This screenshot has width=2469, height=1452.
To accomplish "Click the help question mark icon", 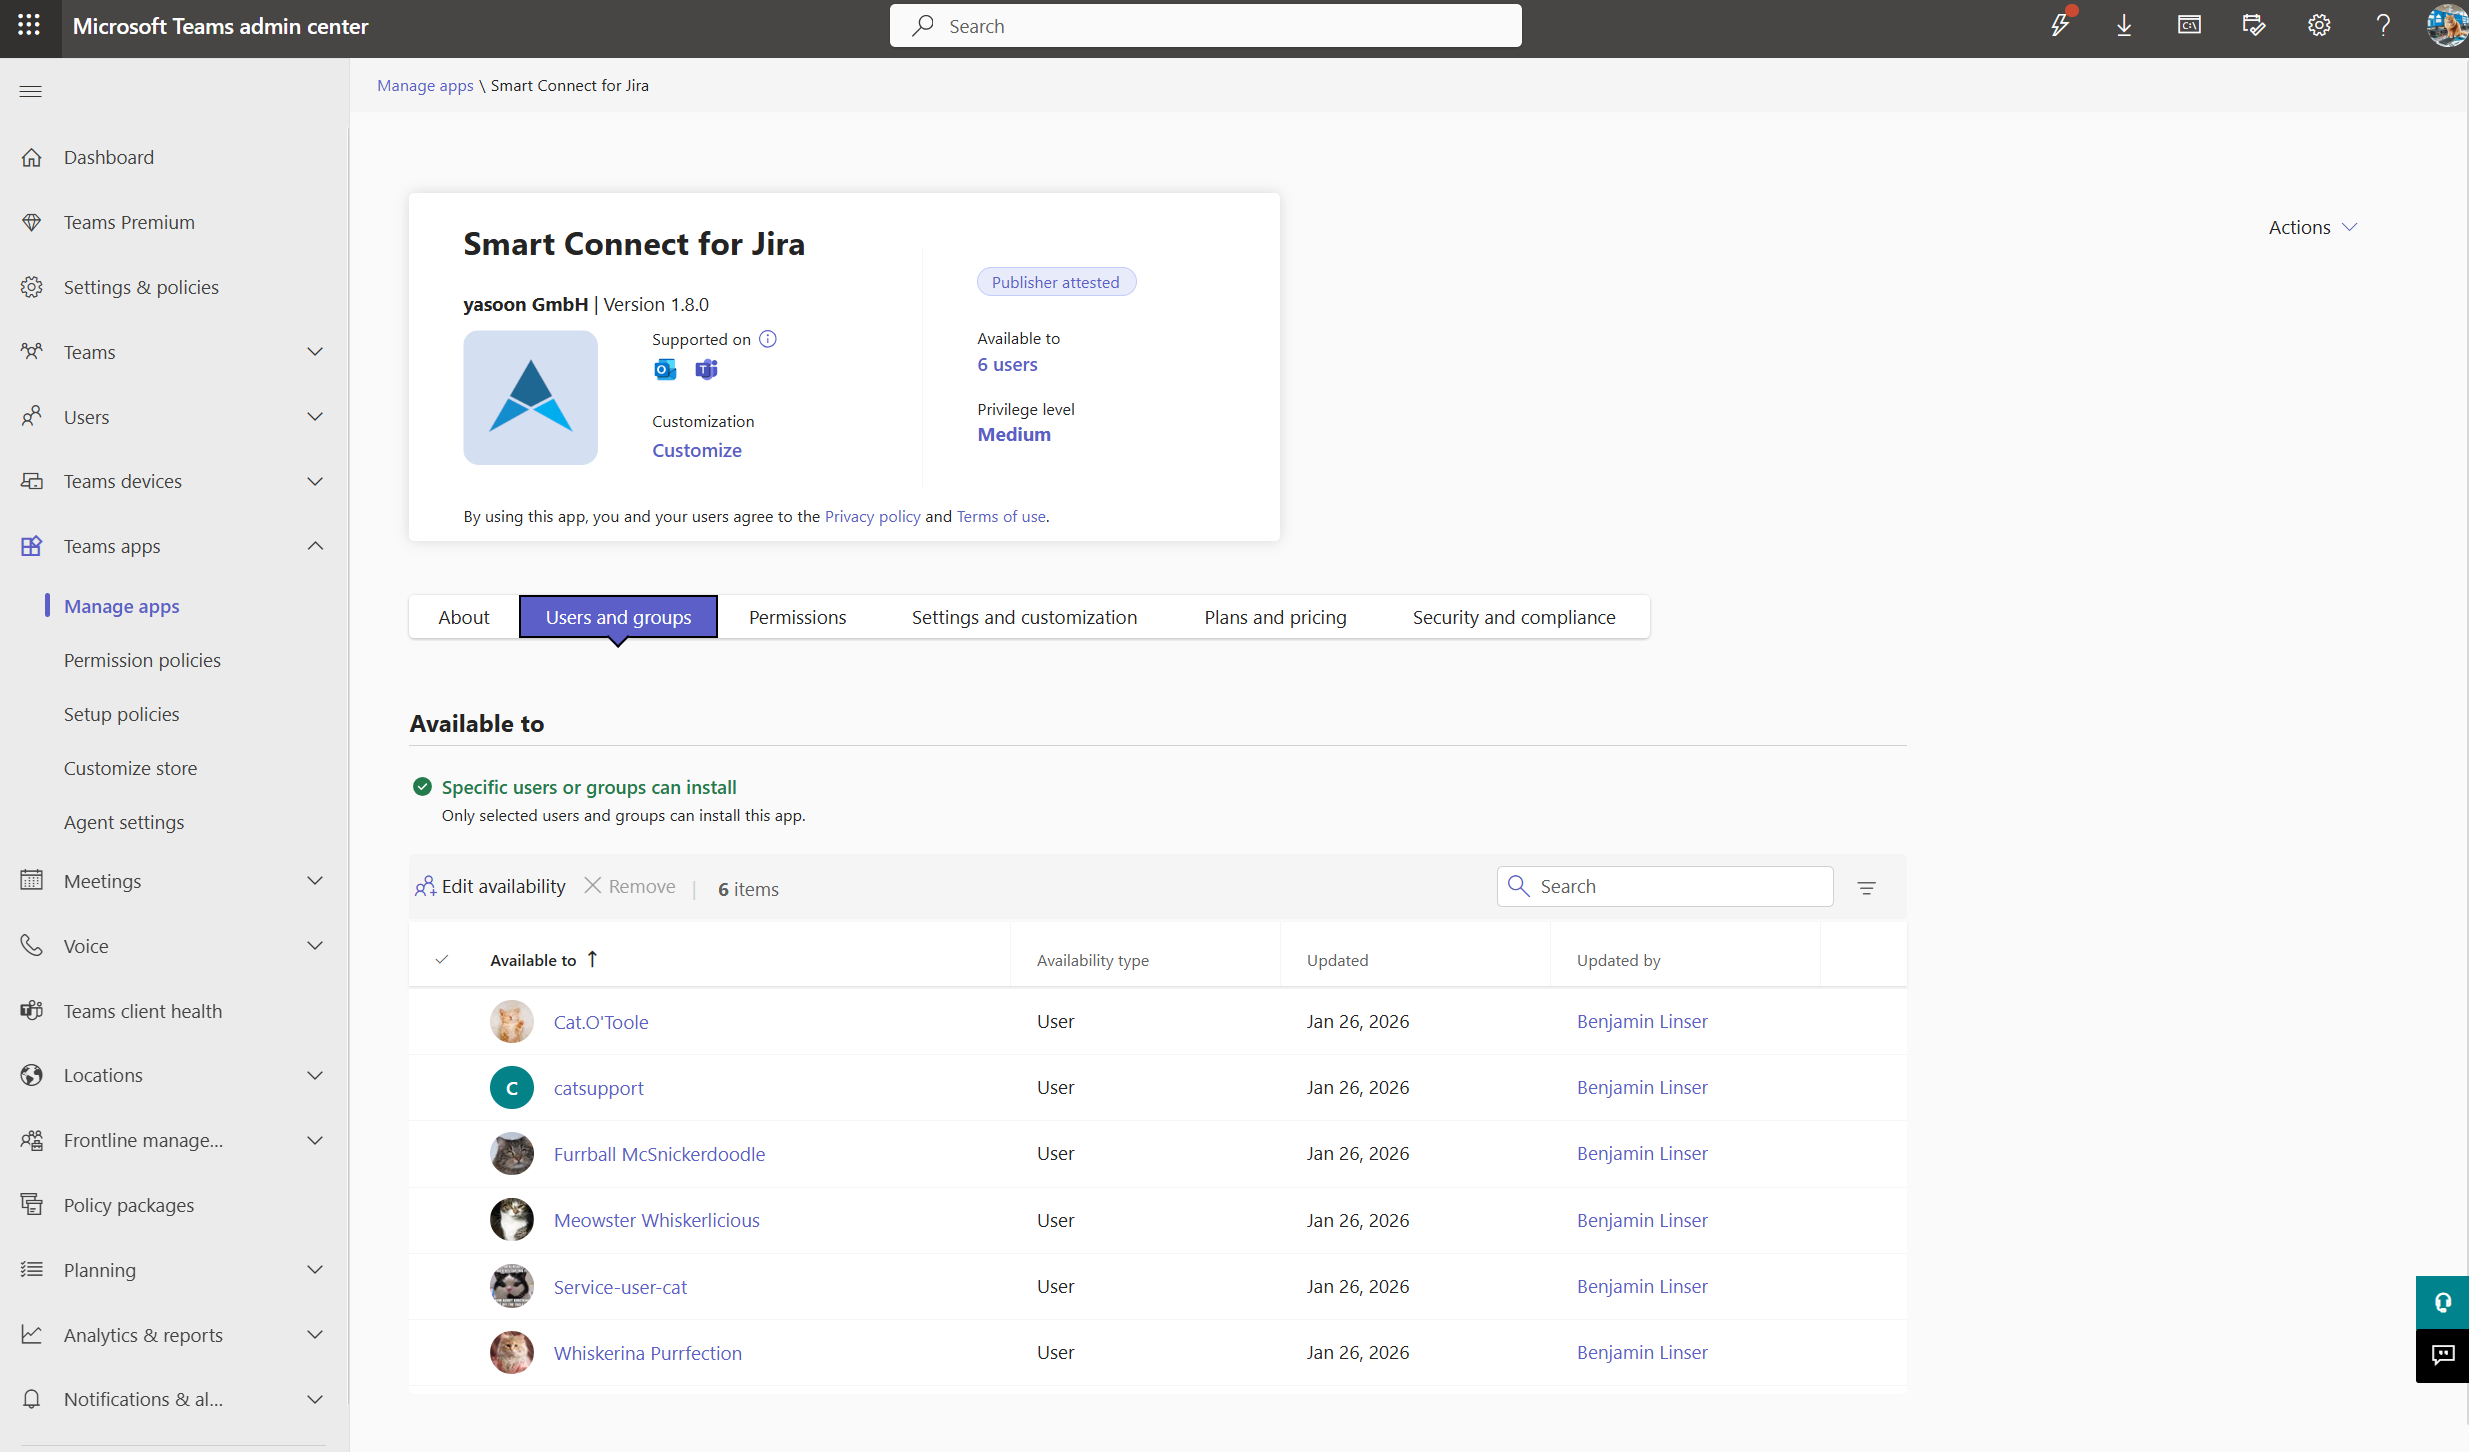I will point(2383,26).
